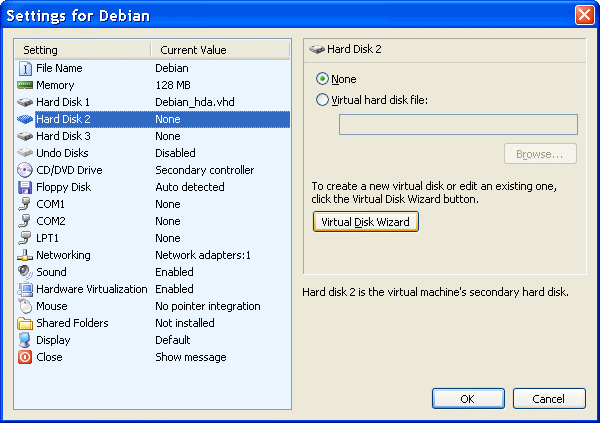Click the Hardware Virtualization icon
Screen dimensions: 600x423
(25, 289)
